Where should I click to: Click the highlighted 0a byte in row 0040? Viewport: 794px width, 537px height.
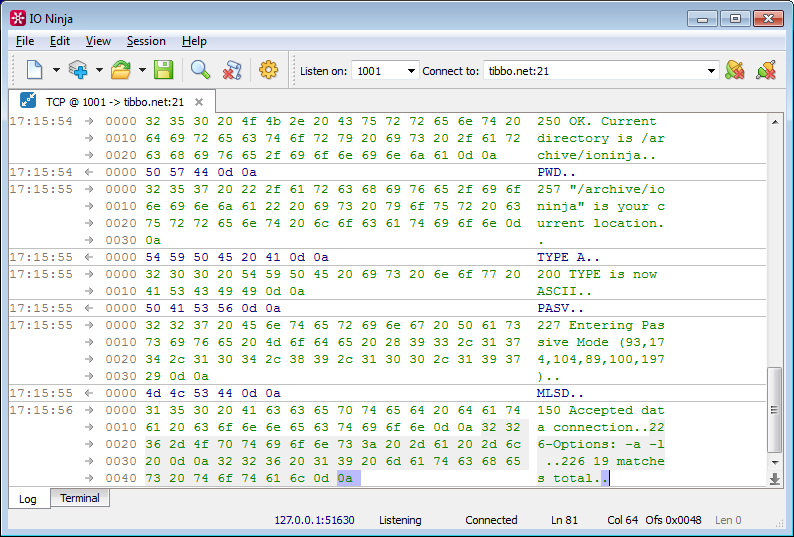click(x=345, y=478)
